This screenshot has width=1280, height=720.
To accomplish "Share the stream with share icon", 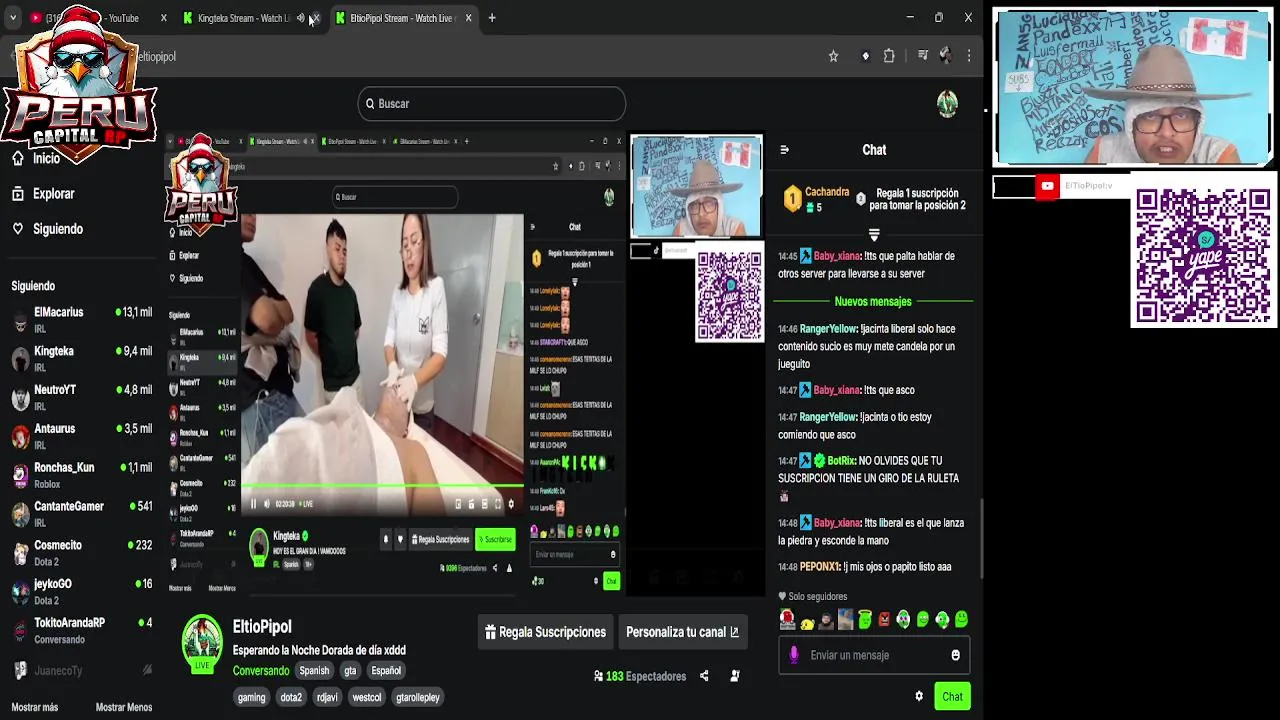I will tap(704, 676).
